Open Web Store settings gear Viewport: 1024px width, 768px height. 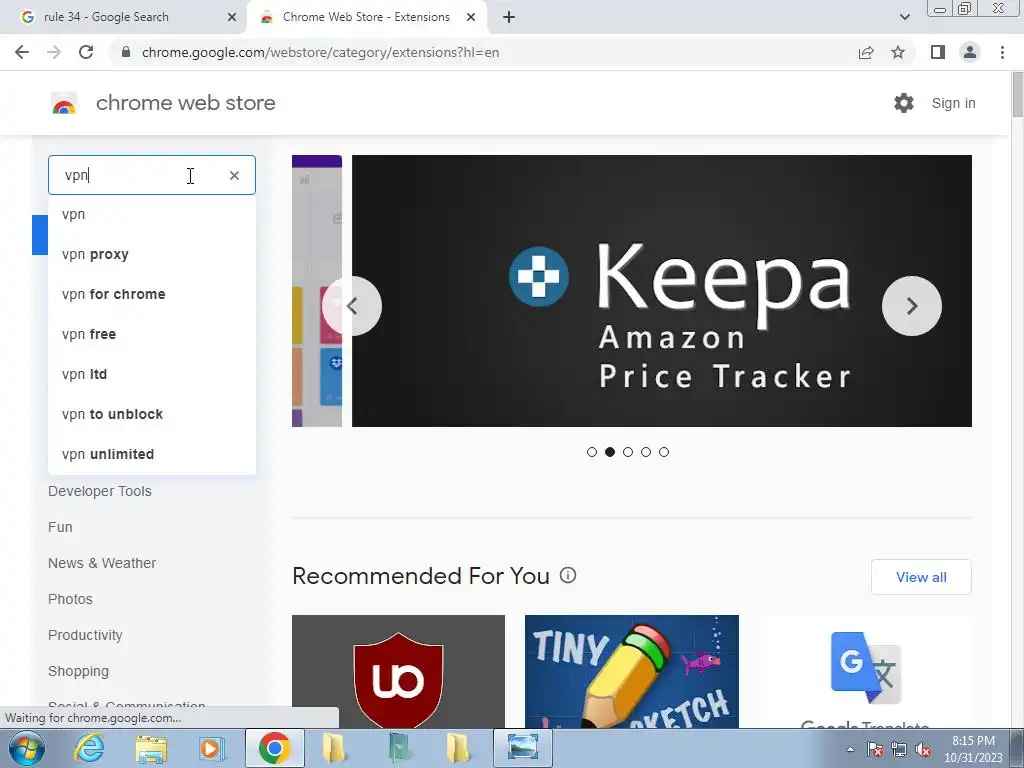[904, 103]
